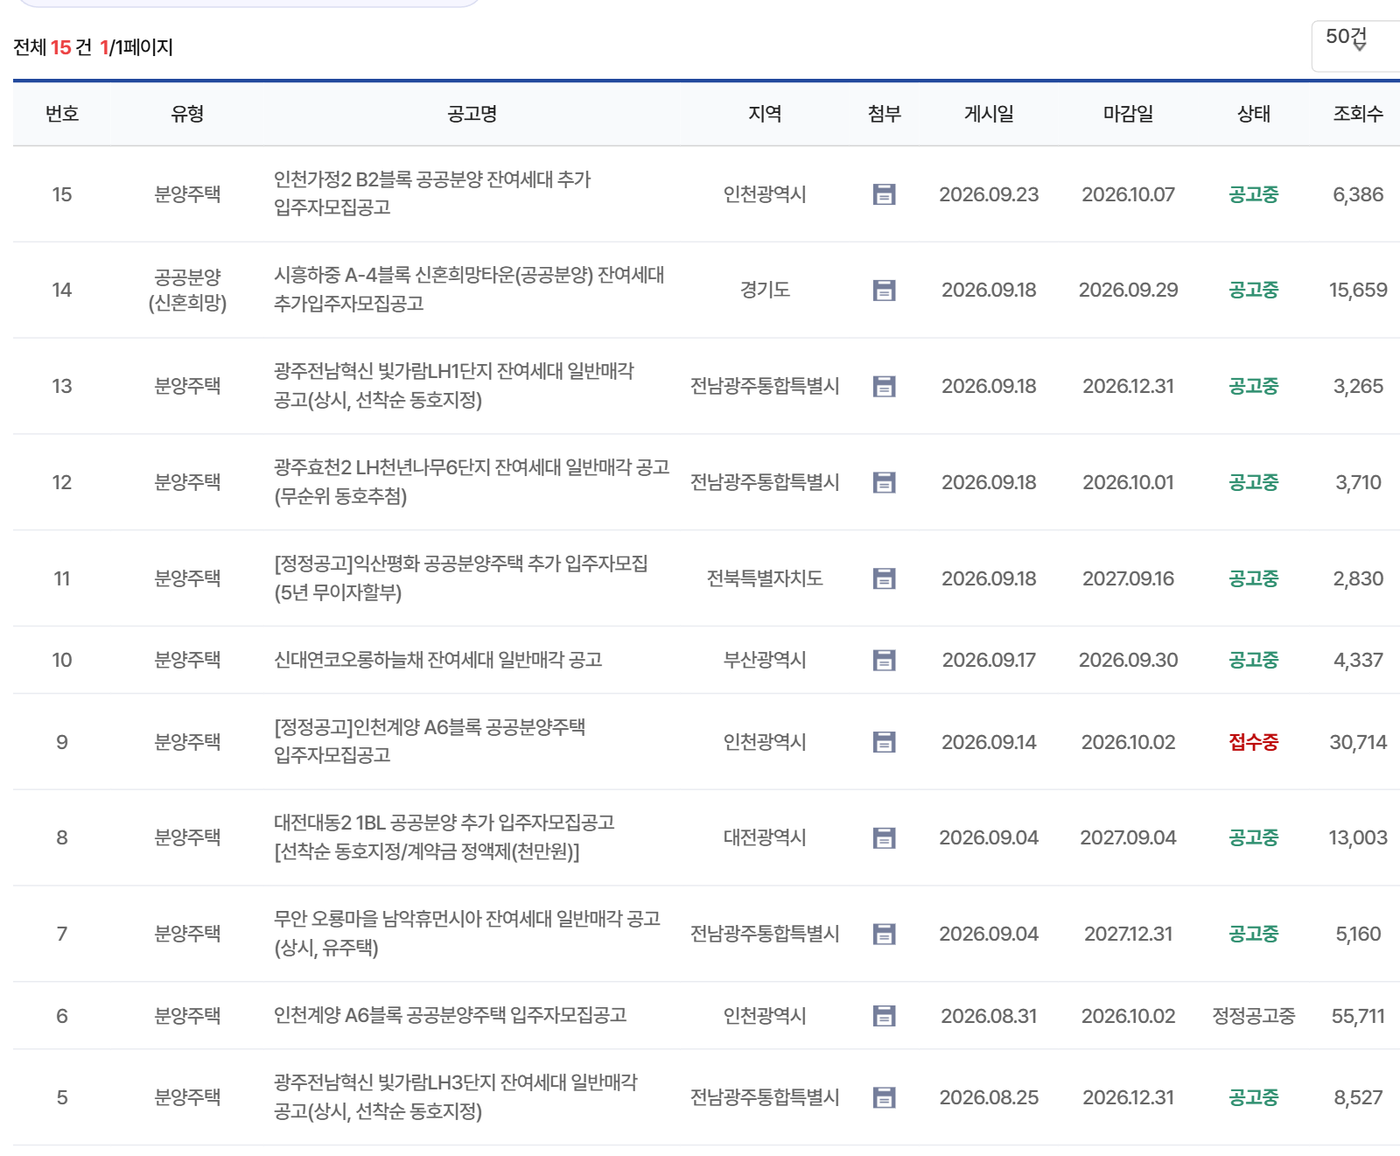This screenshot has height=1156, width=1400.
Task: Open attachment icon for notice 15 인천가정2 B2블록
Action: pos(884,194)
